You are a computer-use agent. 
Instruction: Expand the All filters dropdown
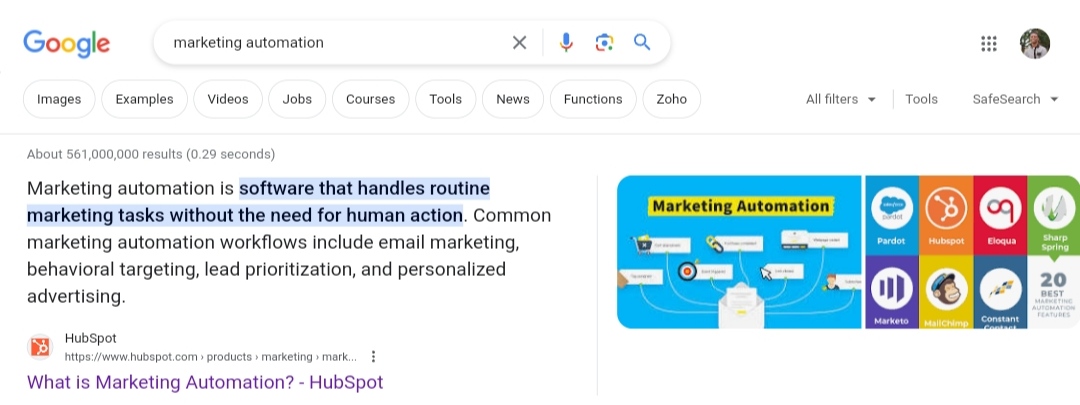point(841,99)
